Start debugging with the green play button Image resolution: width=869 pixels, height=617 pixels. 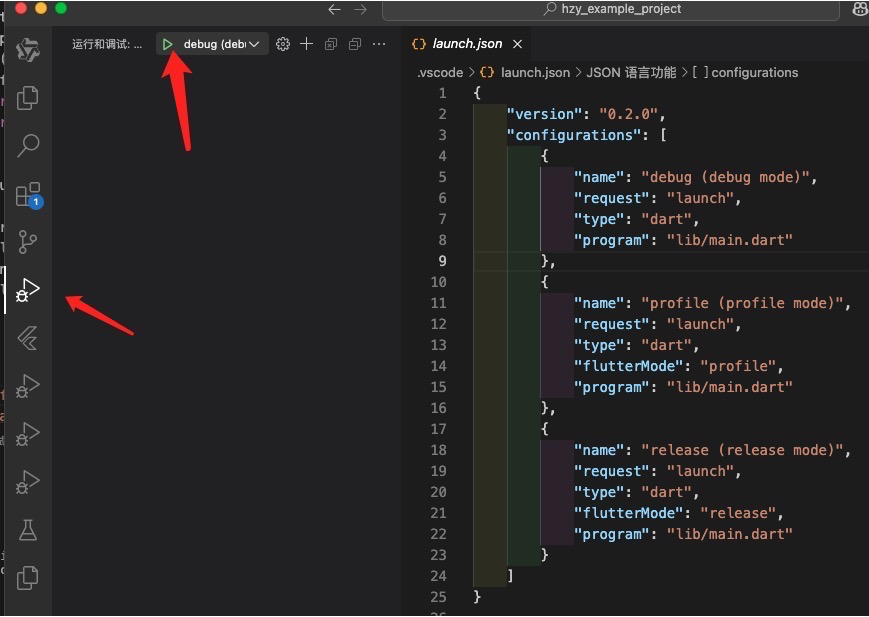tap(167, 44)
